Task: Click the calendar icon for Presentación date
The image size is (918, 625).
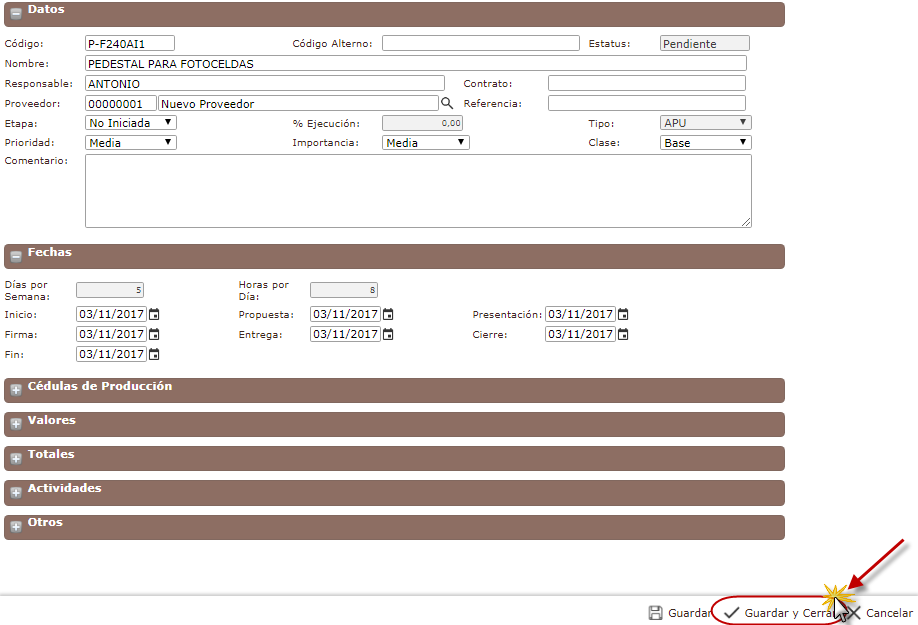Action: [623, 314]
